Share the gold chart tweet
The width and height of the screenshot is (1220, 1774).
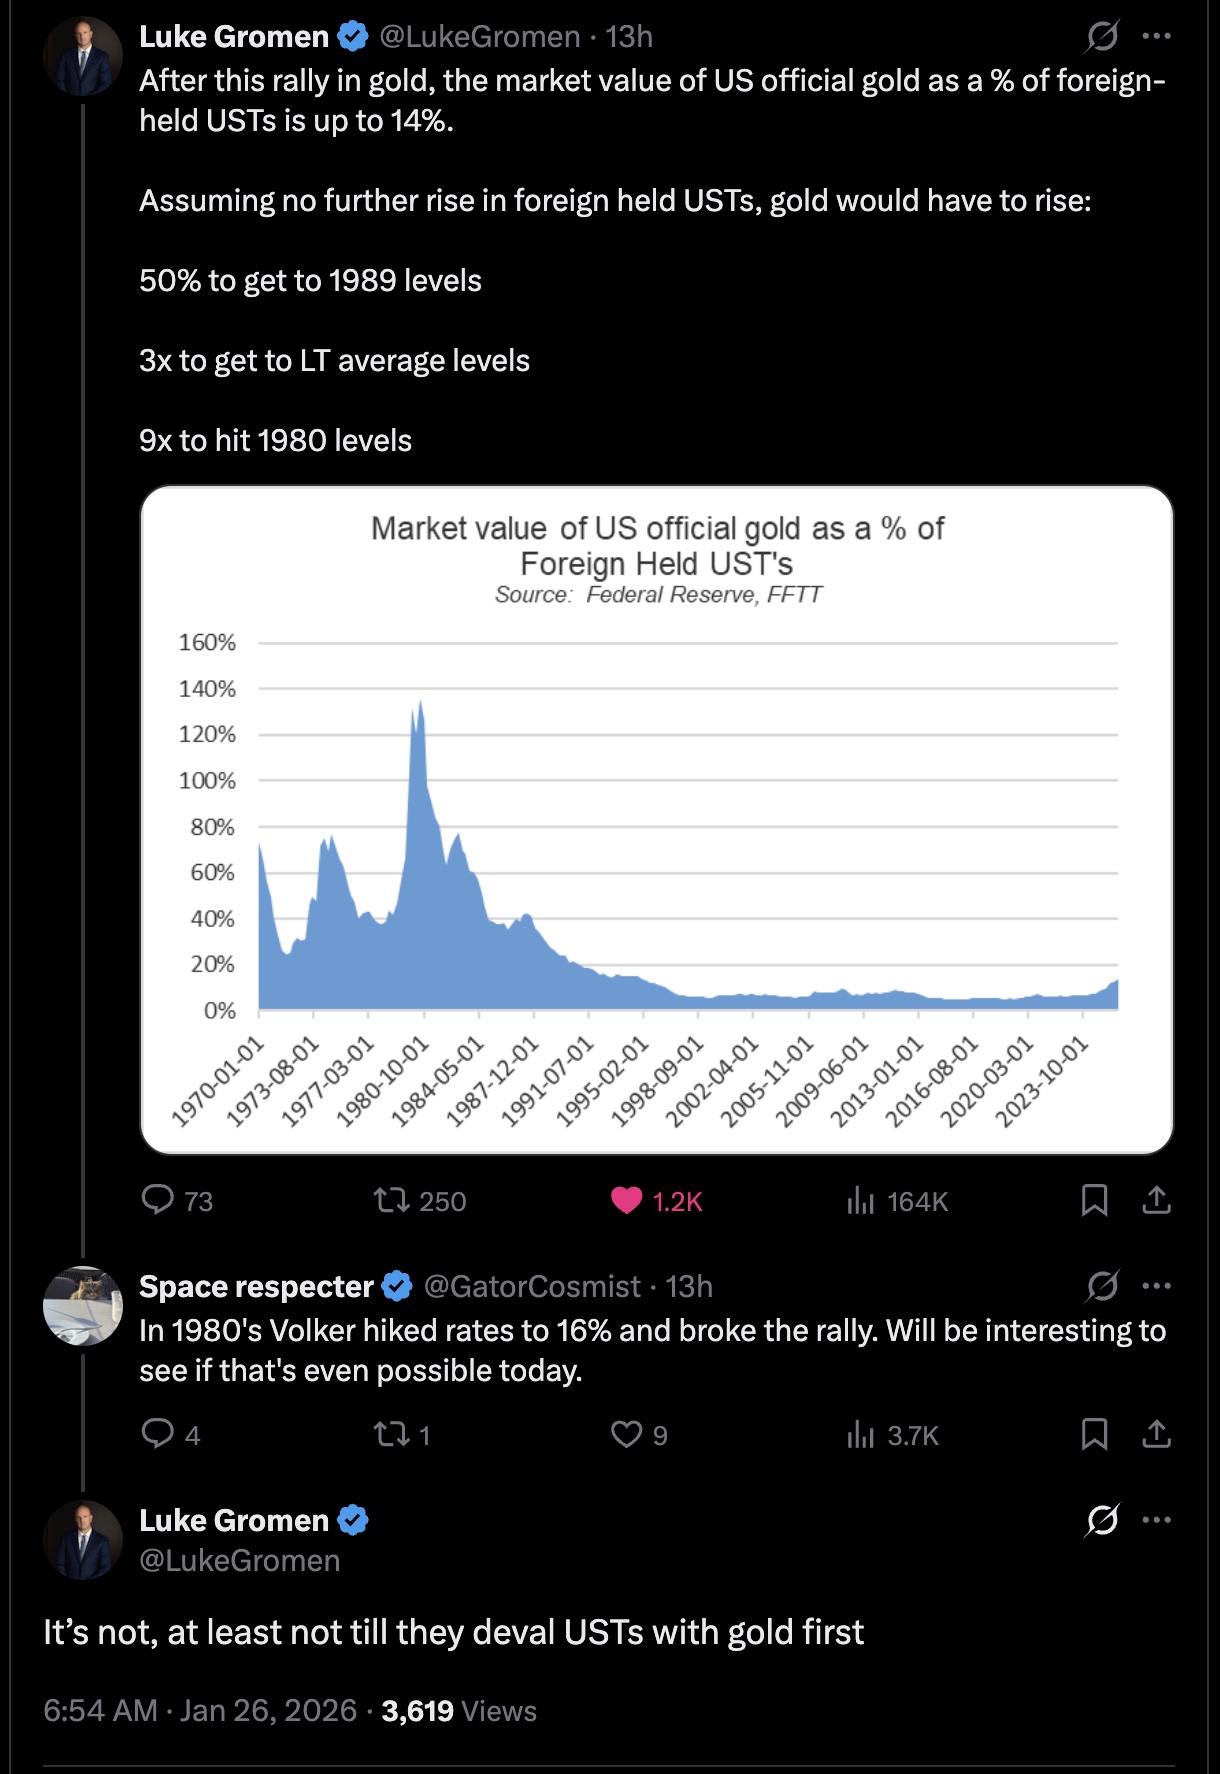(1156, 1200)
